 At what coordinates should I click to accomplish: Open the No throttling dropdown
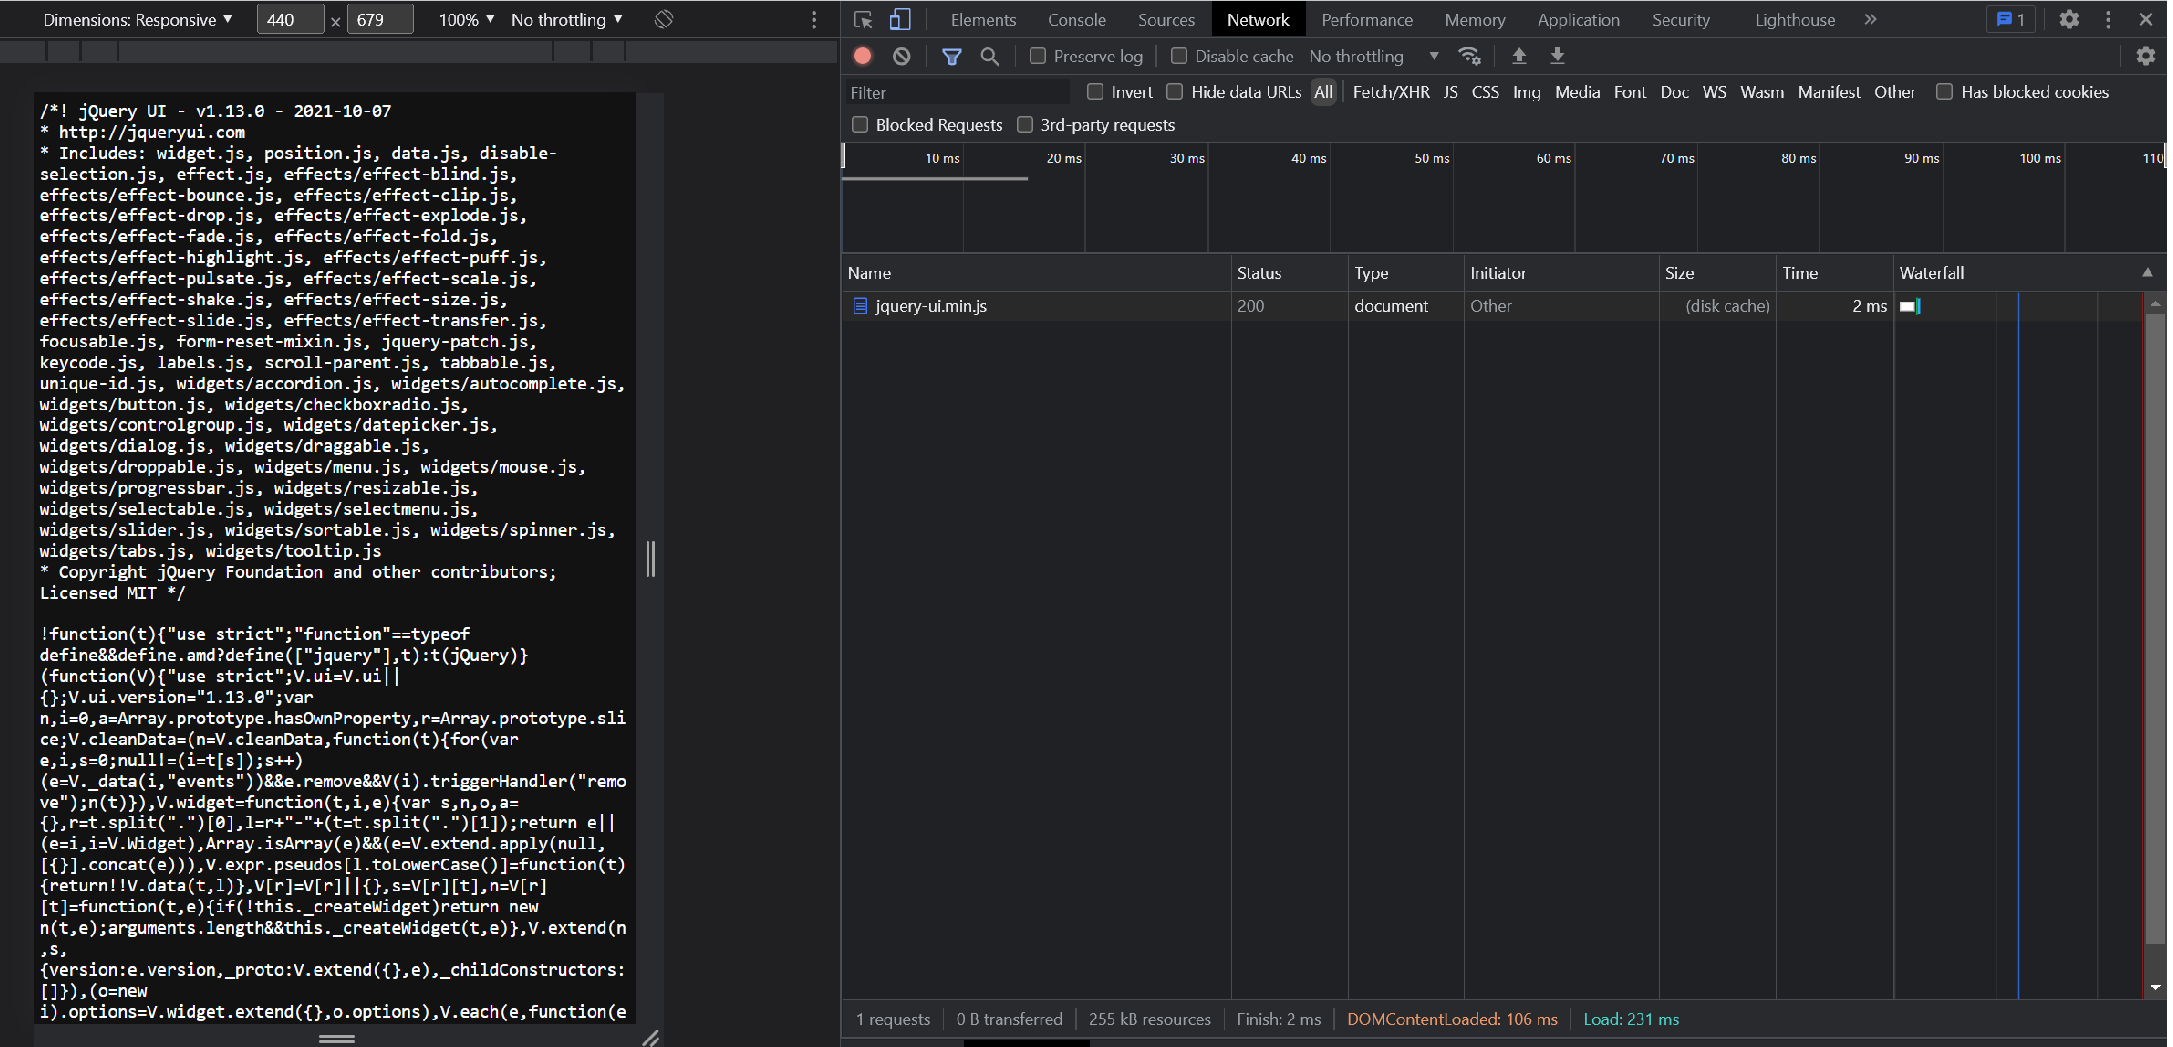click(566, 19)
